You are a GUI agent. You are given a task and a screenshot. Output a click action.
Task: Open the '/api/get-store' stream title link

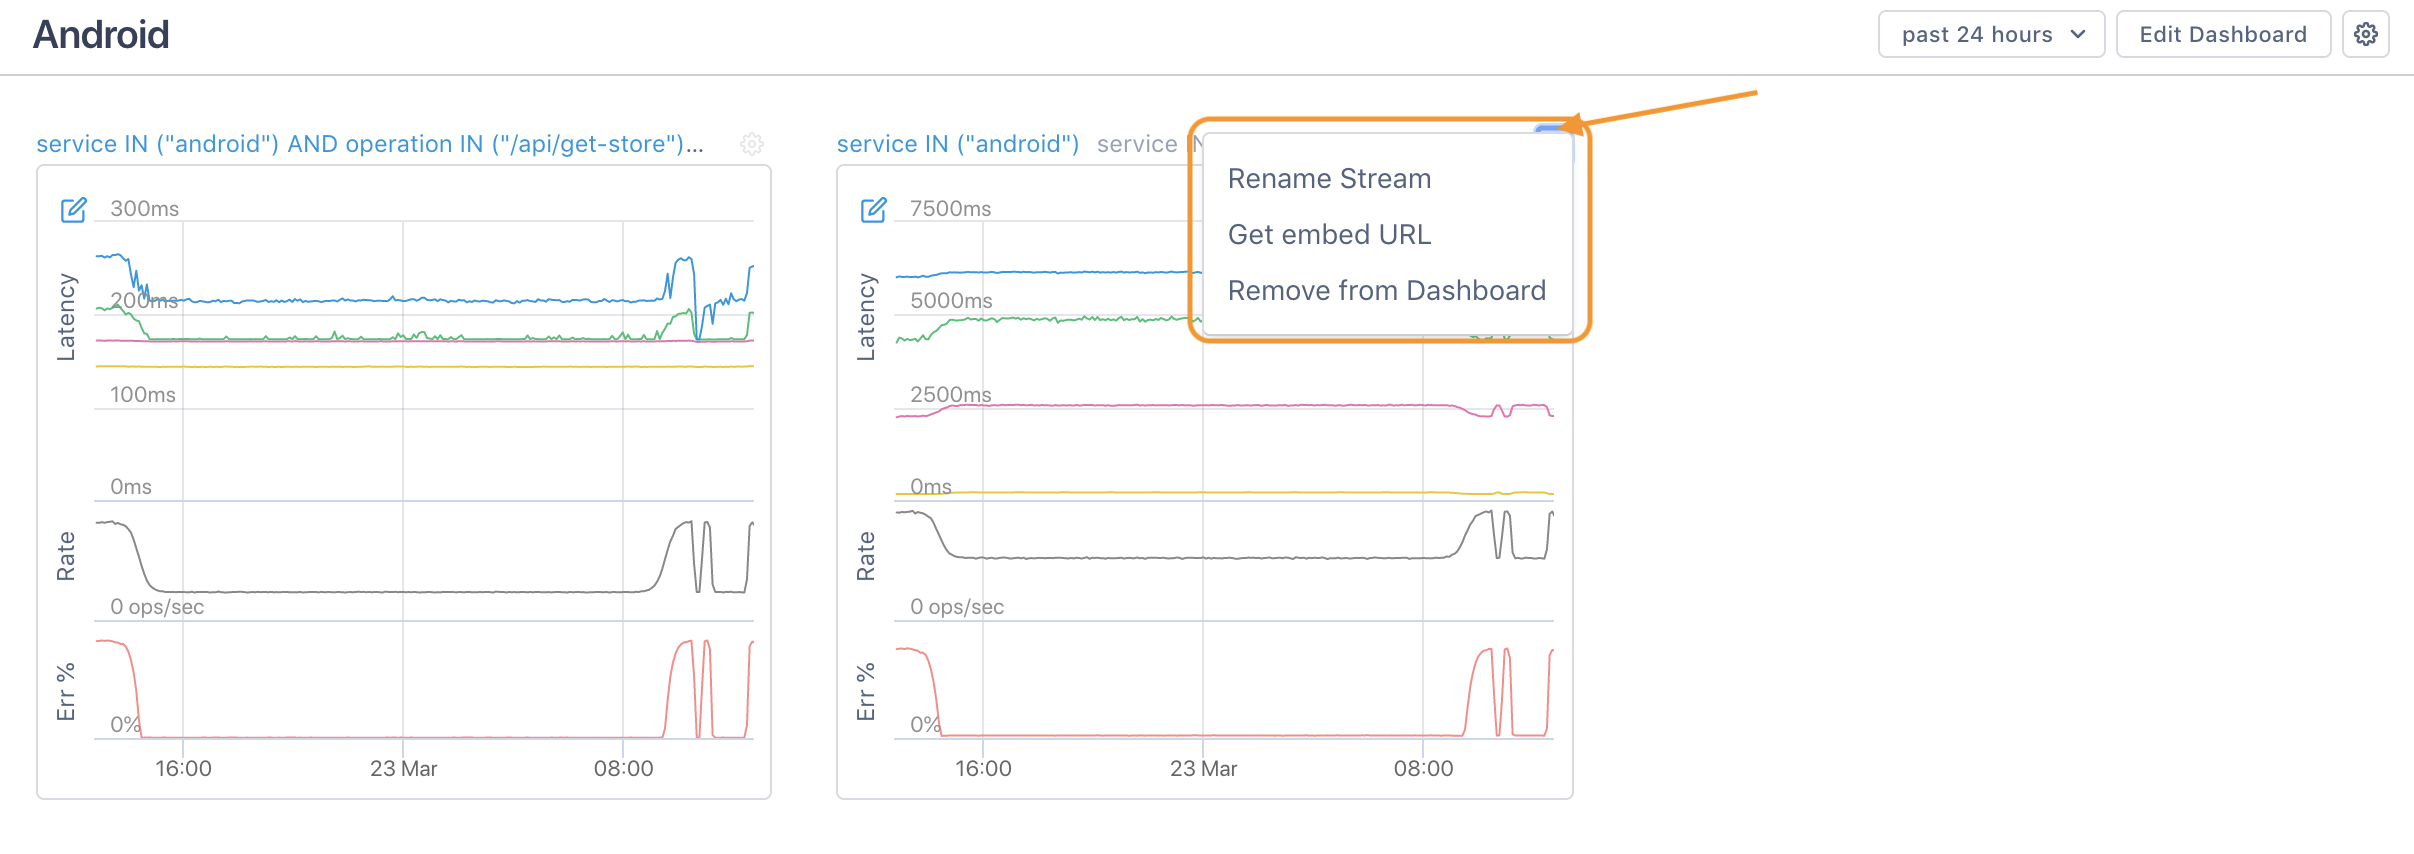(x=370, y=144)
